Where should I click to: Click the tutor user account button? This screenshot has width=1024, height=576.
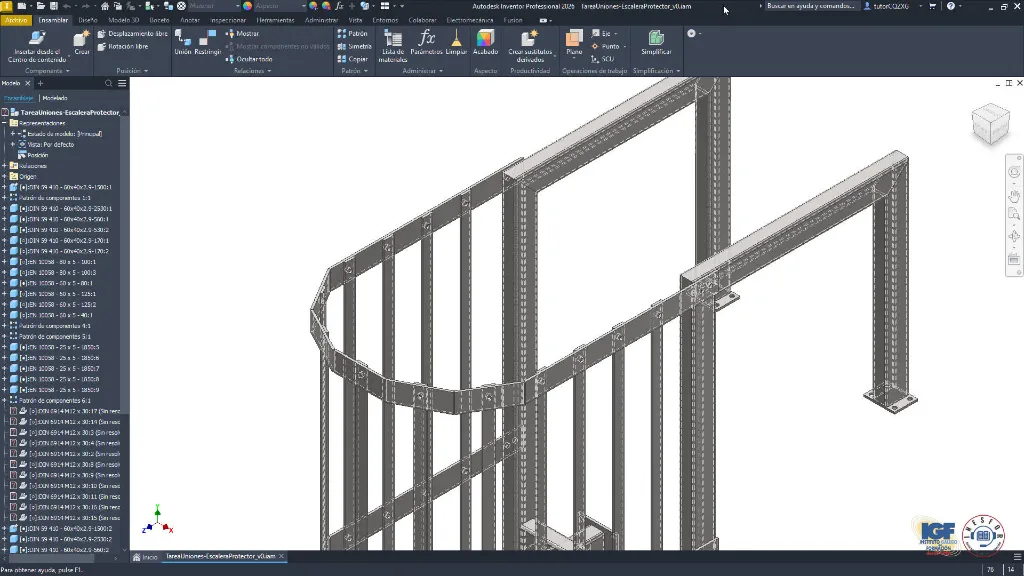886,6
